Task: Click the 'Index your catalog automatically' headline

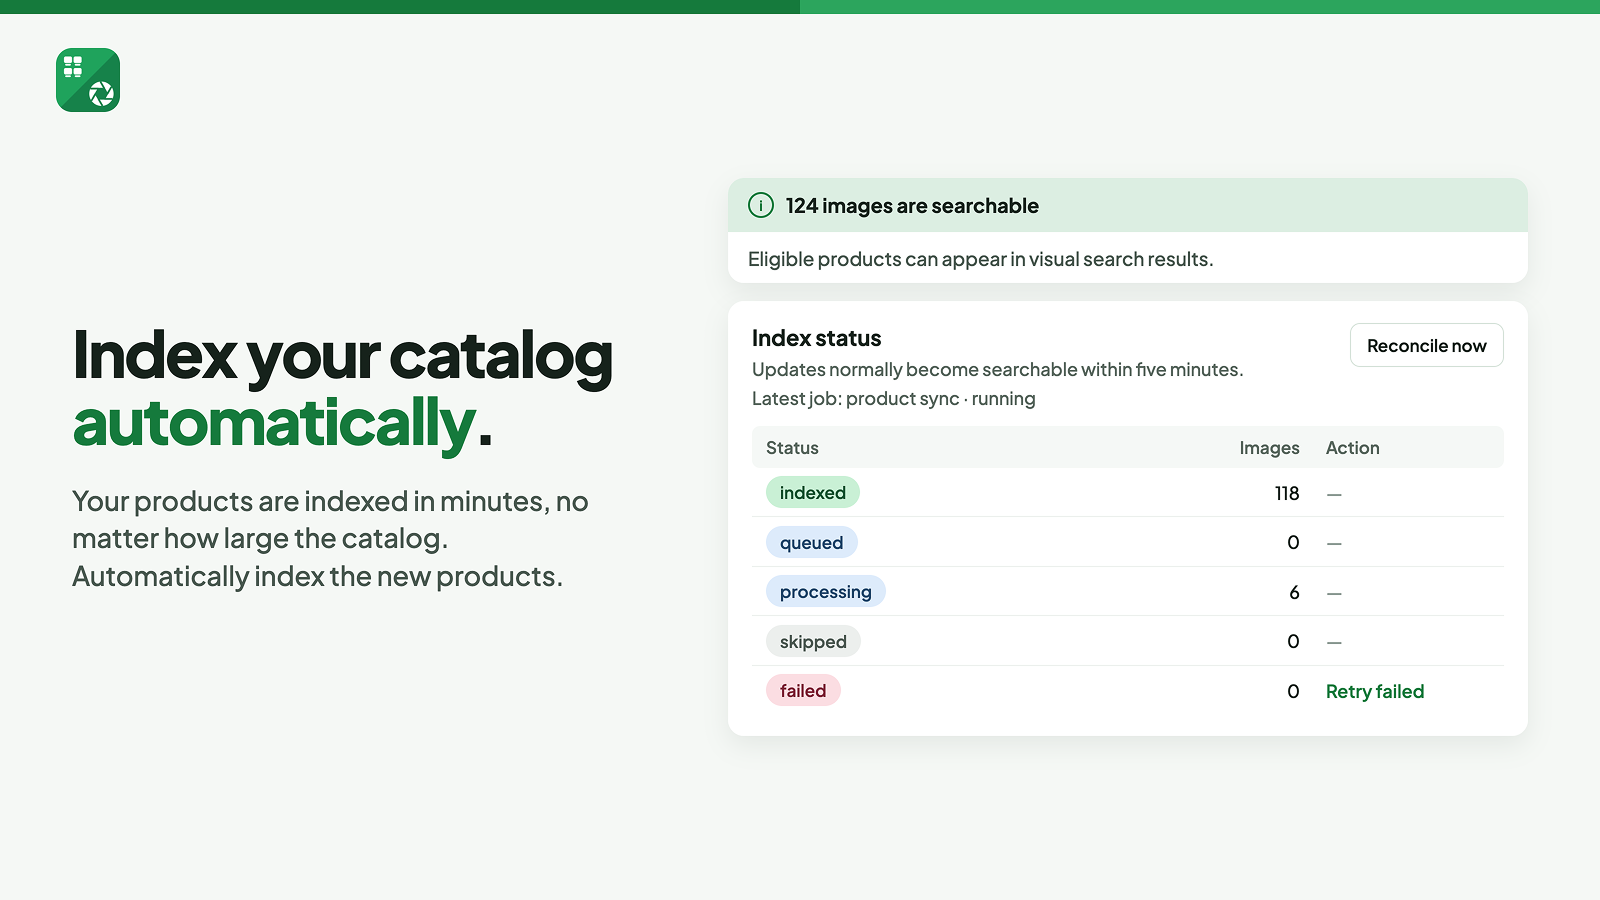Action: pos(342,389)
